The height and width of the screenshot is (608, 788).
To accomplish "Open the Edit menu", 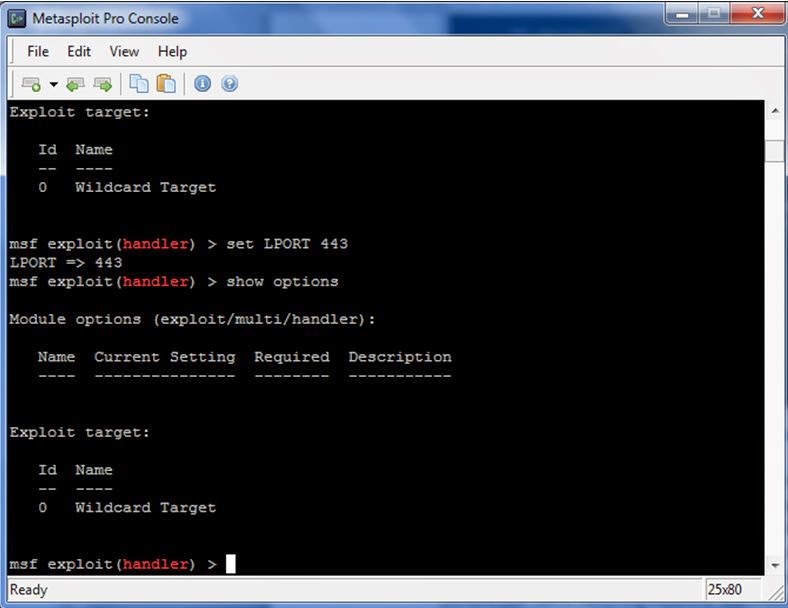I will coord(79,51).
